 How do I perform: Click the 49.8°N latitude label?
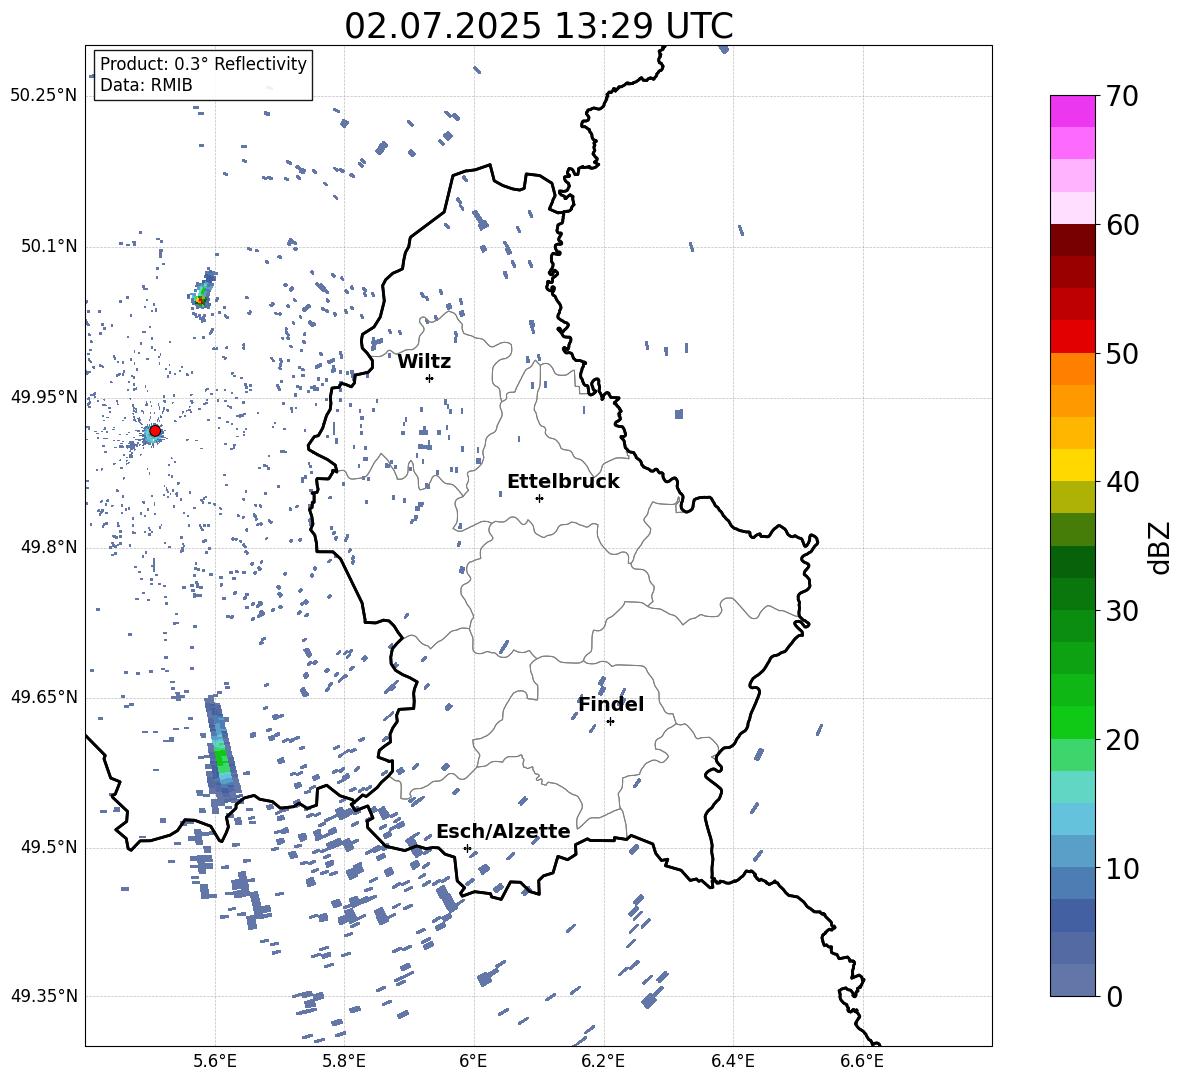point(48,547)
